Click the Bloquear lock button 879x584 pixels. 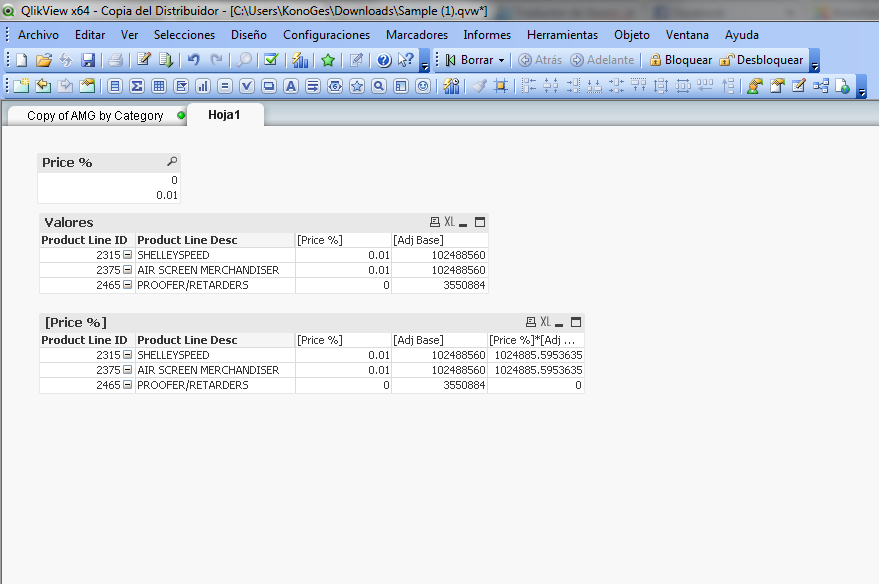click(681, 60)
